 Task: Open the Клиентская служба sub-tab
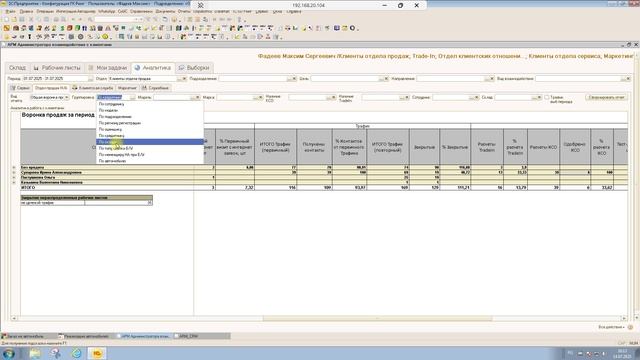pos(92,88)
